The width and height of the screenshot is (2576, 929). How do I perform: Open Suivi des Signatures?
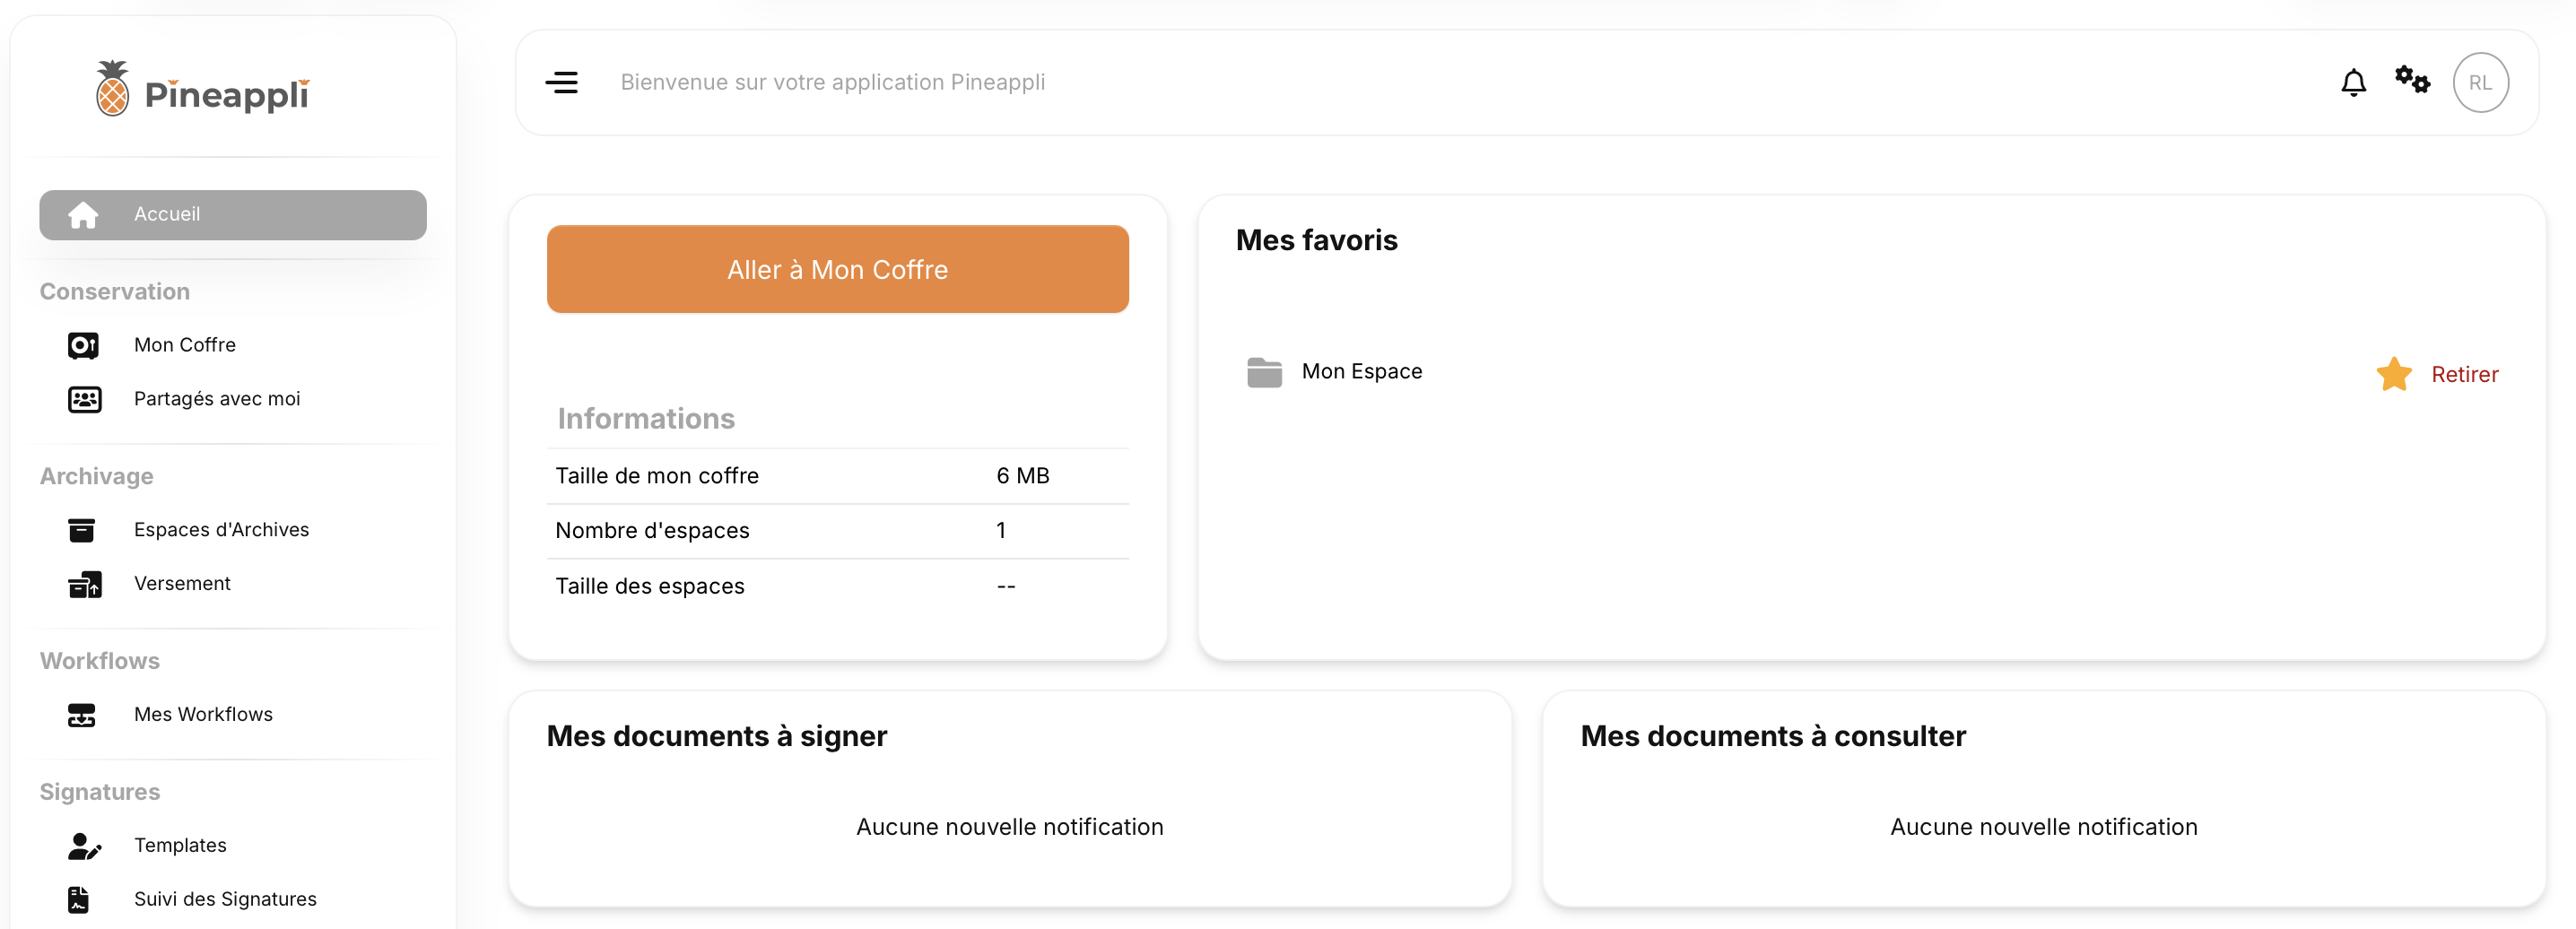tap(225, 898)
